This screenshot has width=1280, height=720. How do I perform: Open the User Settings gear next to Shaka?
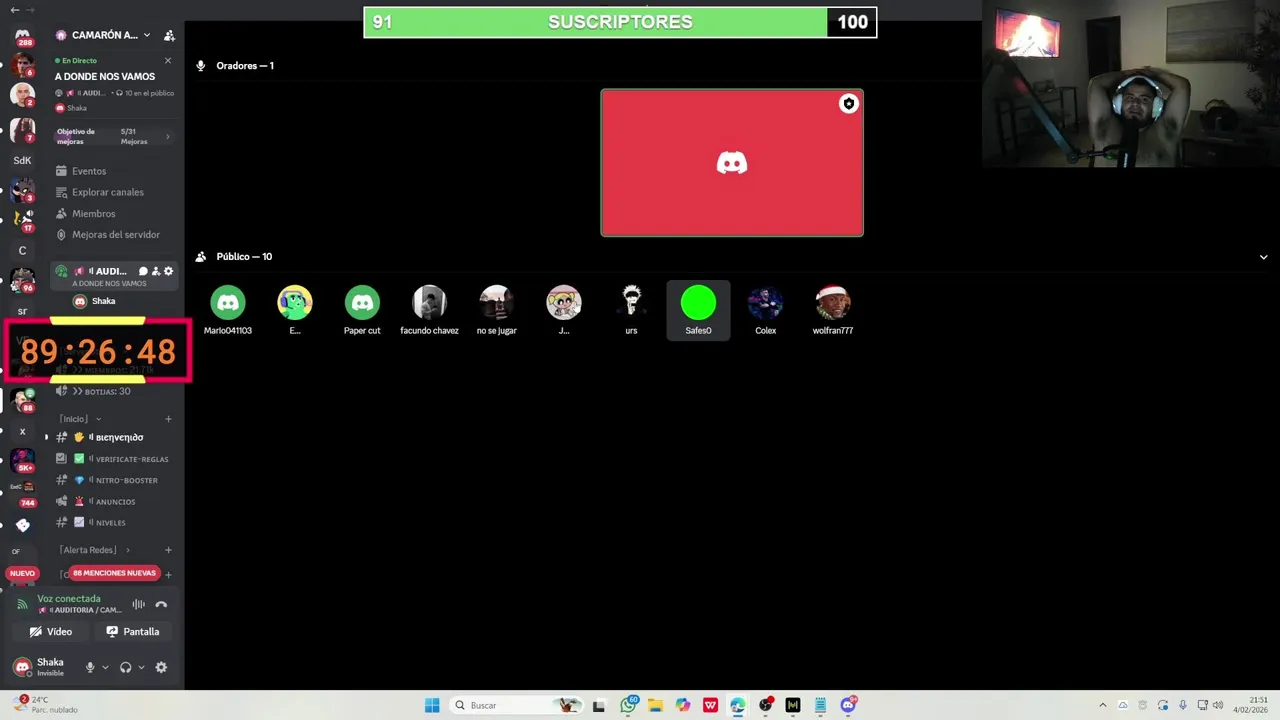tap(161, 667)
